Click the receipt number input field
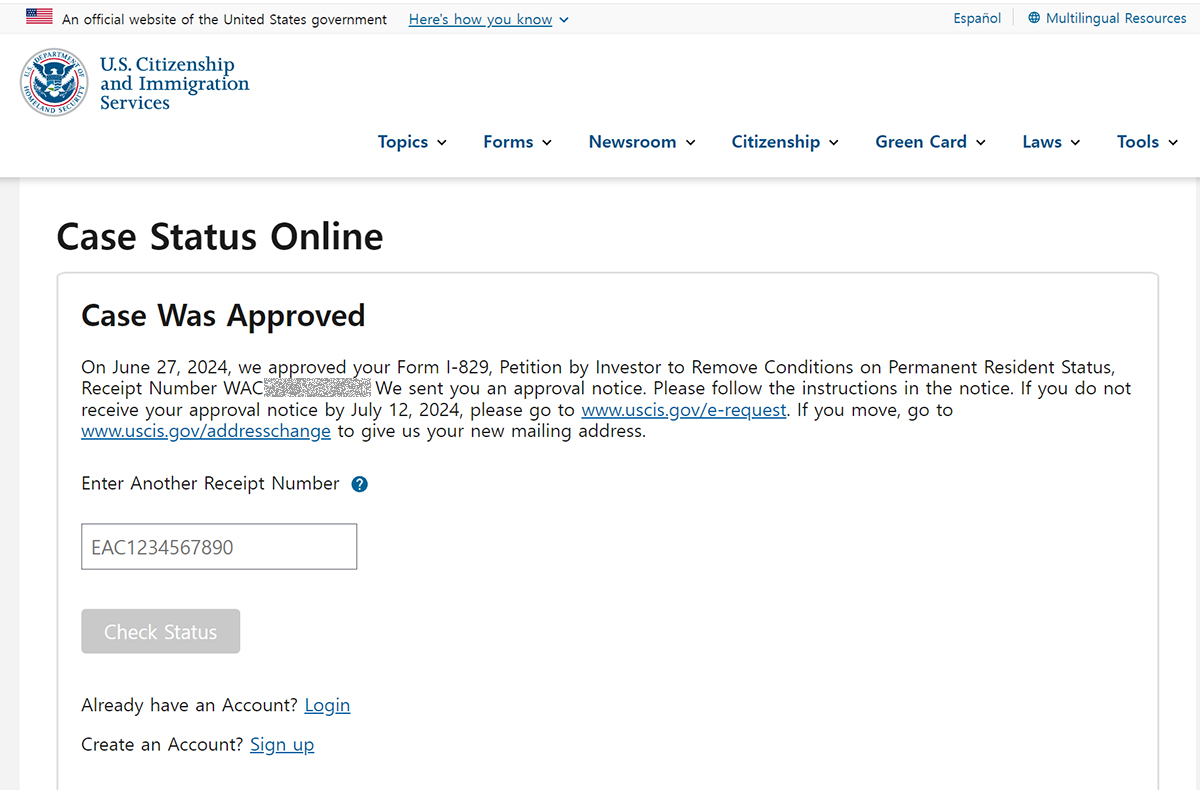 219,547
